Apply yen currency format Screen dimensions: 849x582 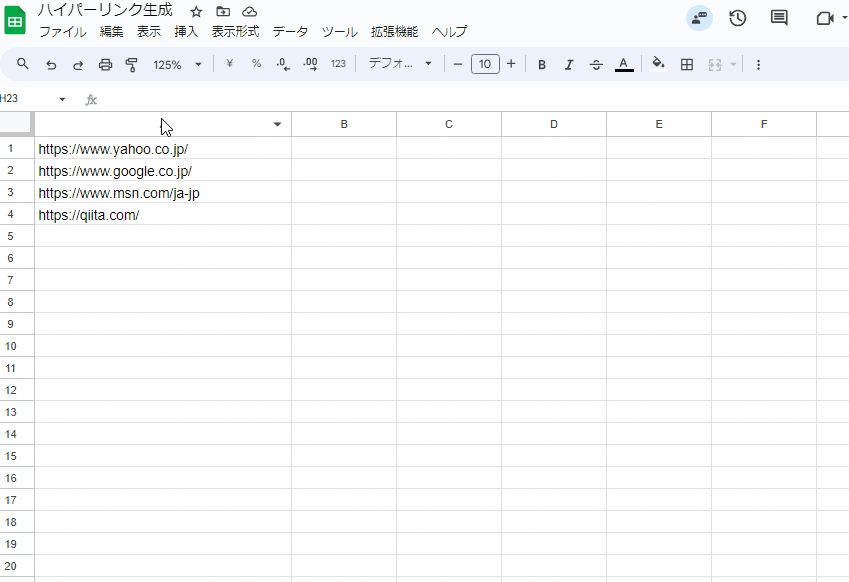pos(230,64)
